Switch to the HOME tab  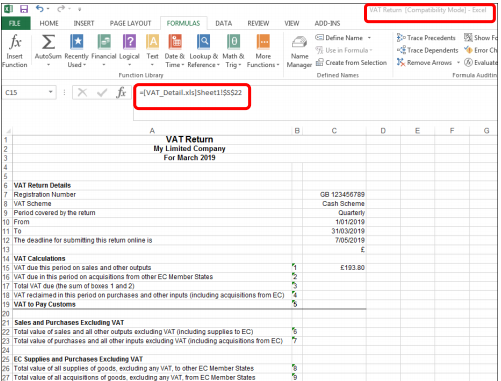(49, 23)
